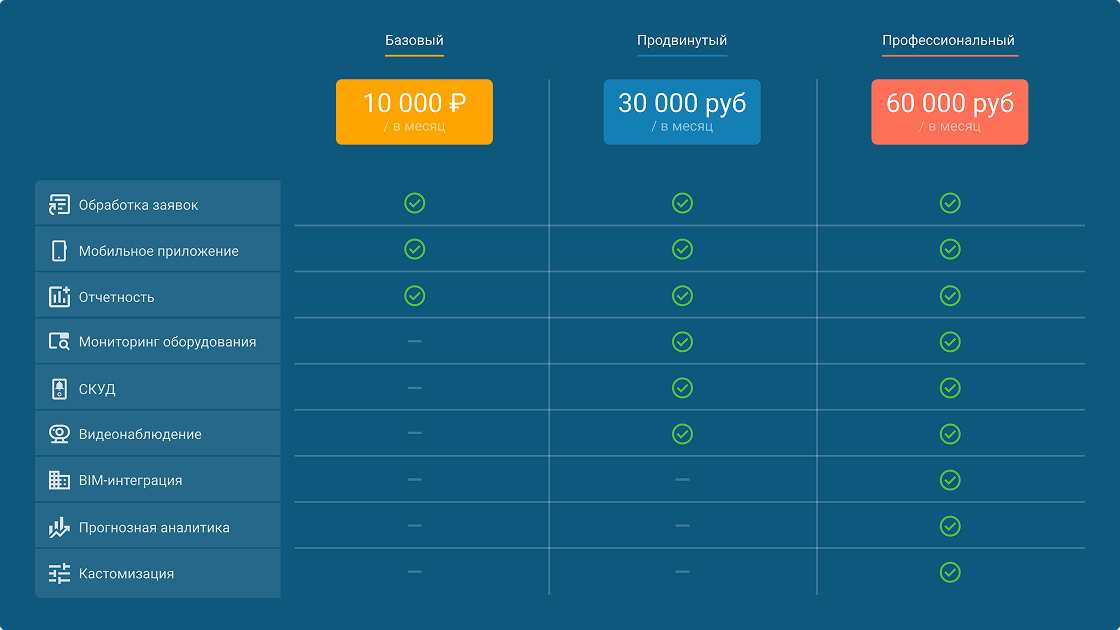Click Продвинутый dash for Кастомизация
1120x630 pixels.
tap(682, 571)
